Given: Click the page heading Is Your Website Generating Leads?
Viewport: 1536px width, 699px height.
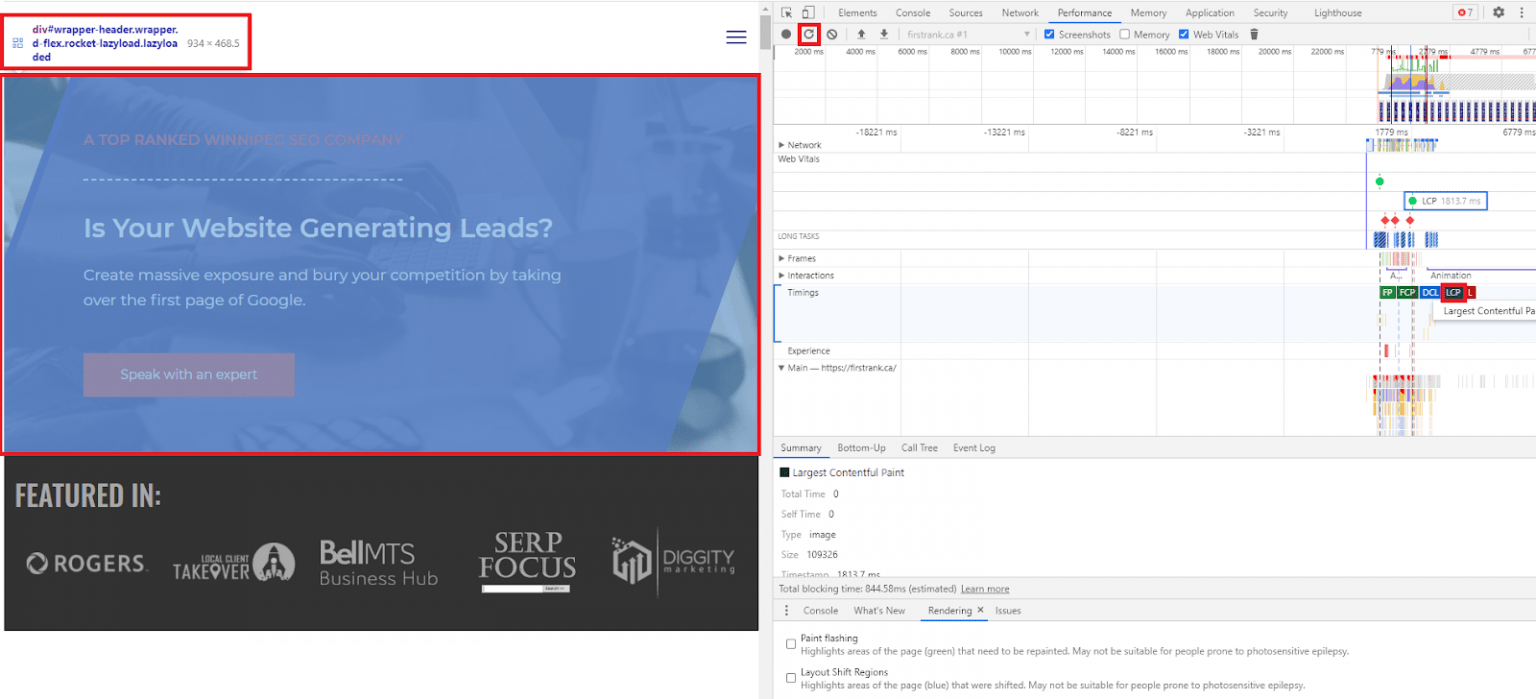Looking at the screenshot, I should (318, 228).
